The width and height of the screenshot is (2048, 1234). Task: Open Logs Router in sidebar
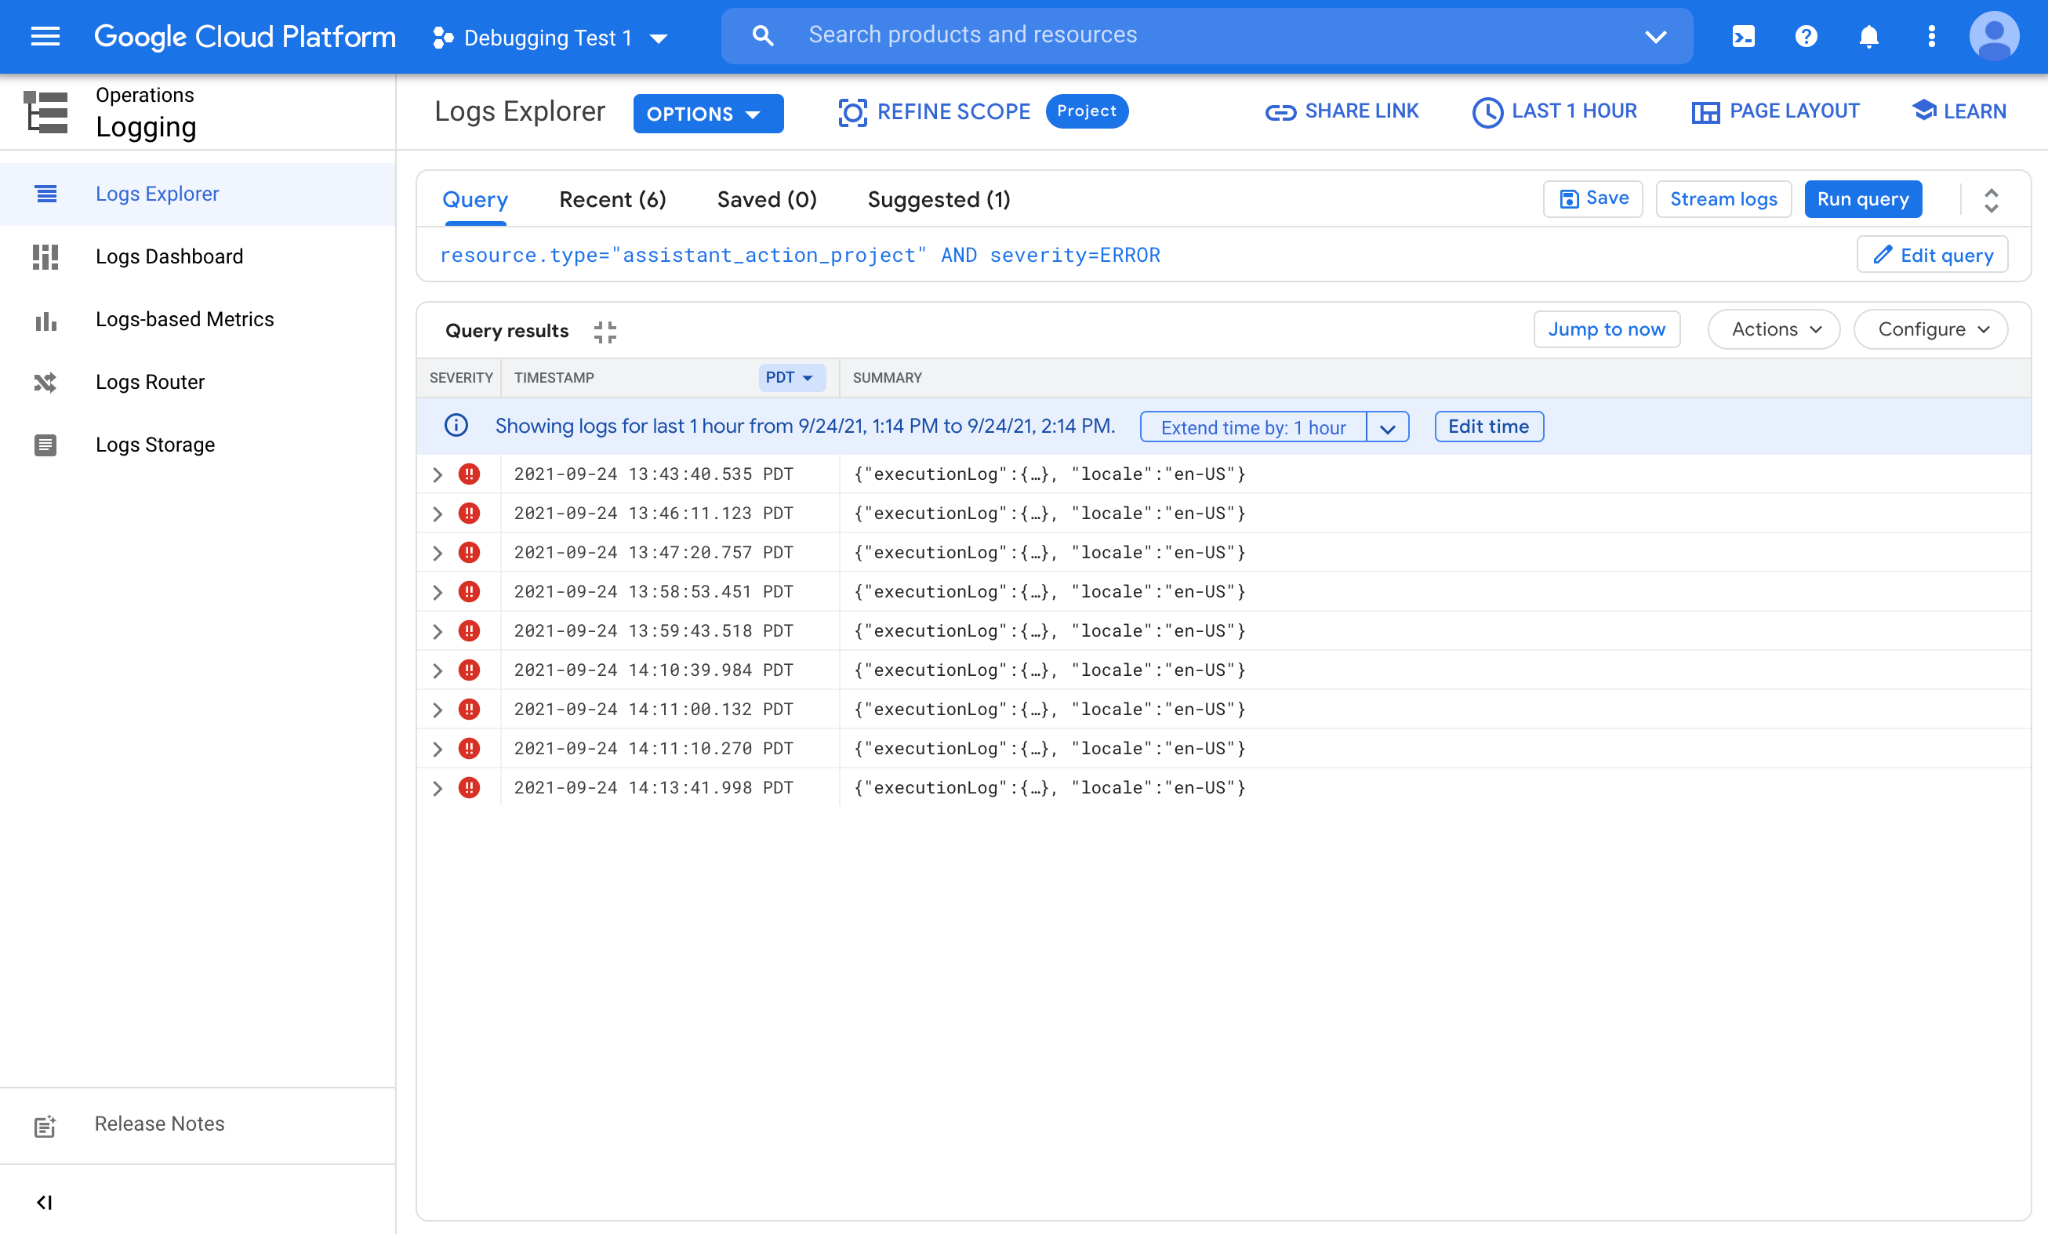[x=150, y=382]
